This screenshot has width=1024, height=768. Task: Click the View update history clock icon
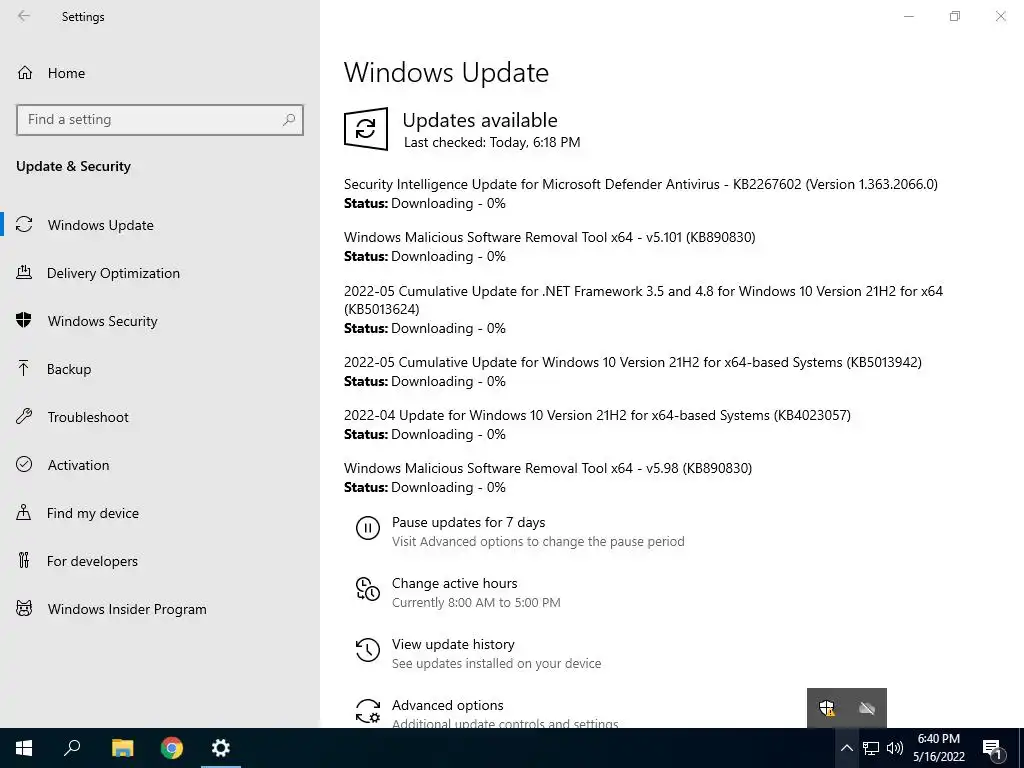click(368, 650)
